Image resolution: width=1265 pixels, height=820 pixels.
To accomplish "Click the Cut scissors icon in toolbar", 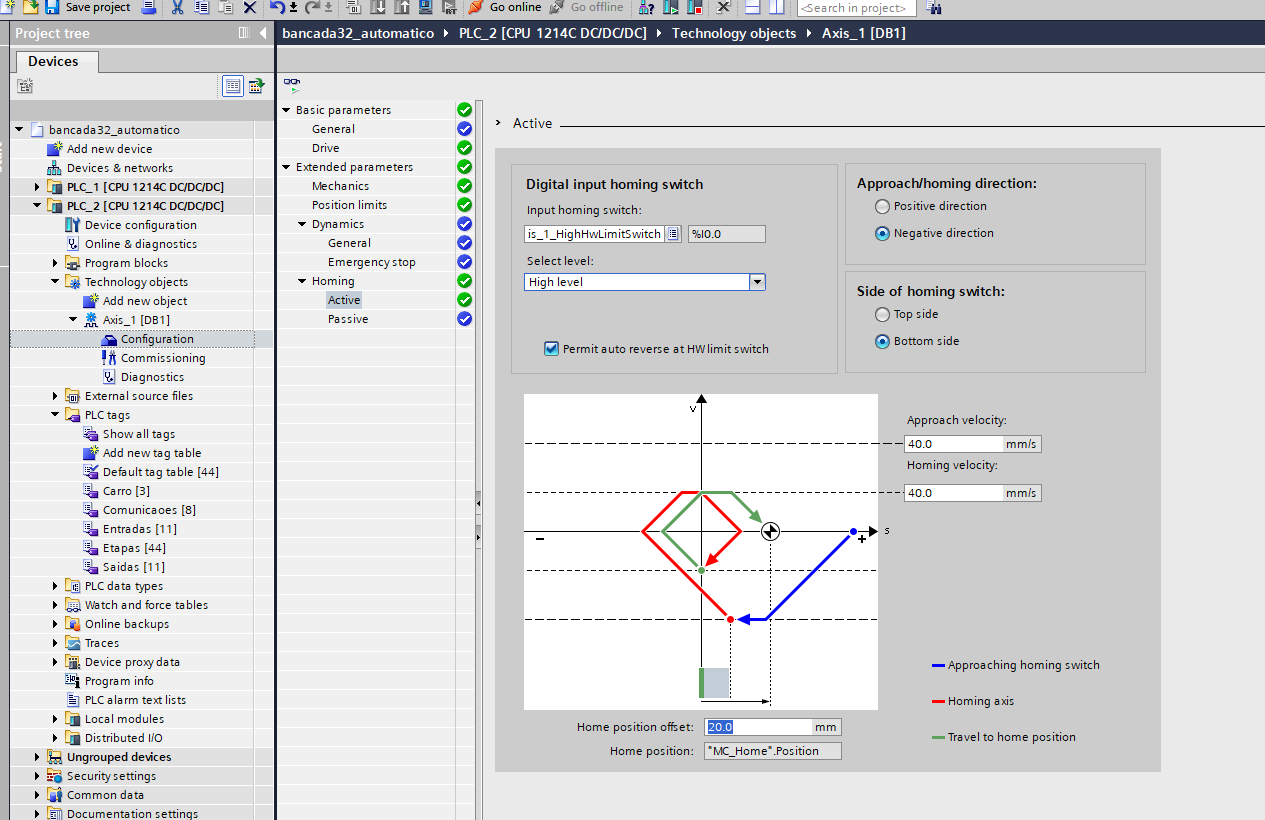I will tap(177, 7).
